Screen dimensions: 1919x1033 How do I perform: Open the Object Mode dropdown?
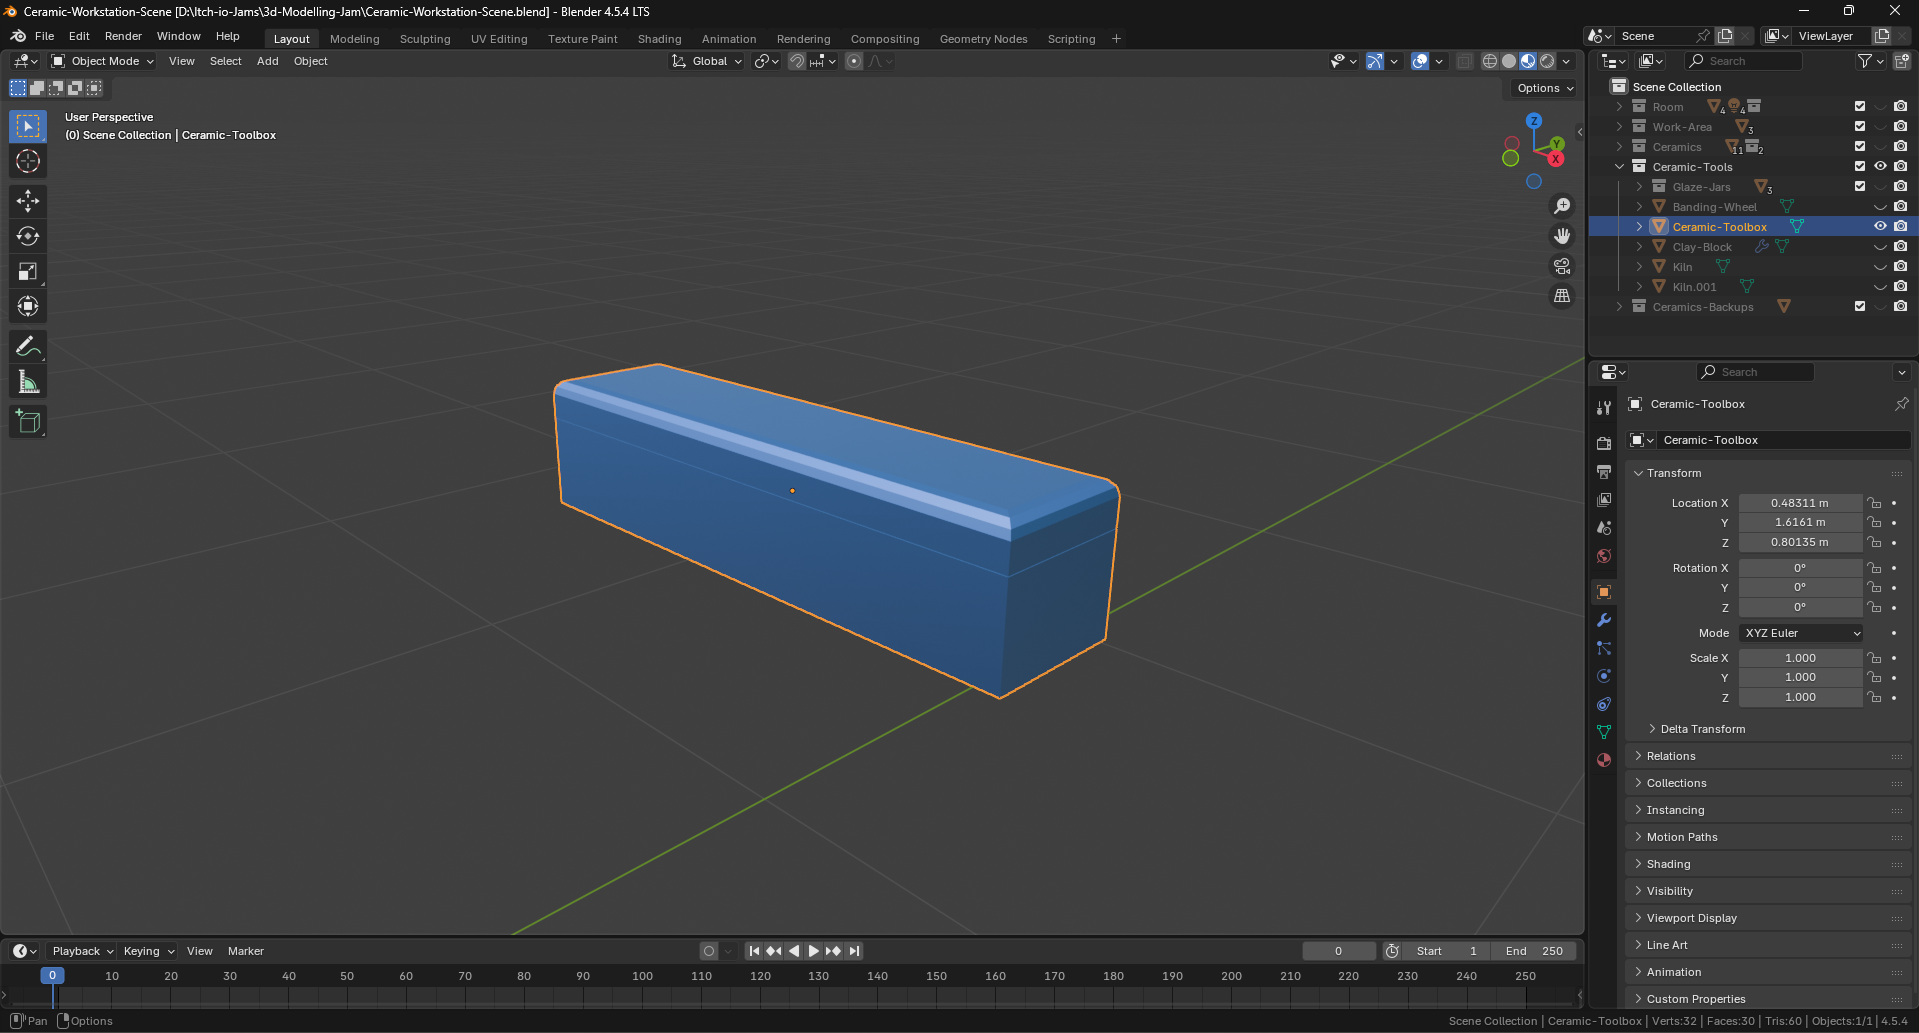pyautogui.click(x=103, y=61)
